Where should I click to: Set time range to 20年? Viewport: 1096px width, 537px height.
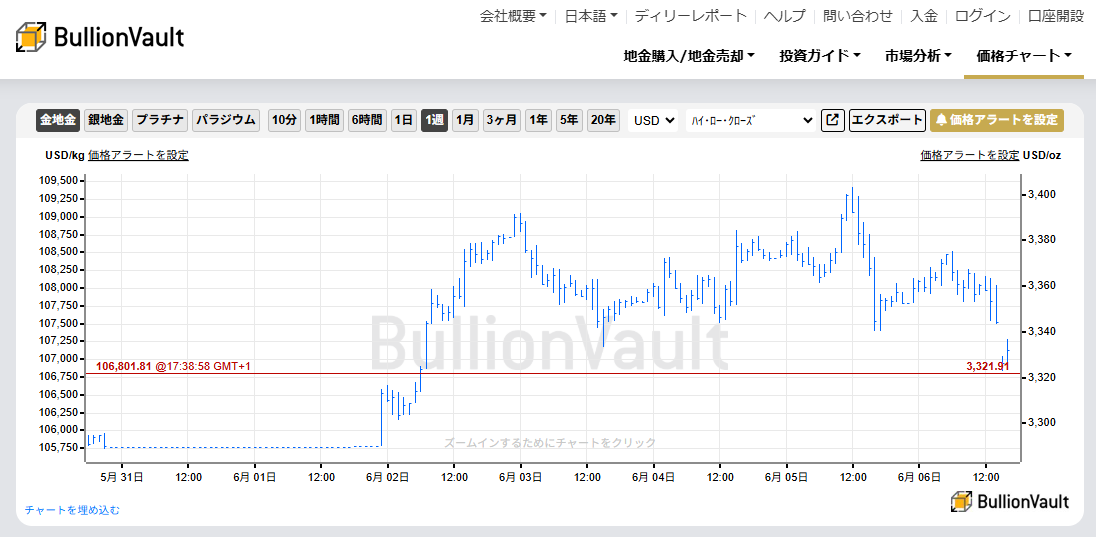pyautogui.click(x=603, y=120)
